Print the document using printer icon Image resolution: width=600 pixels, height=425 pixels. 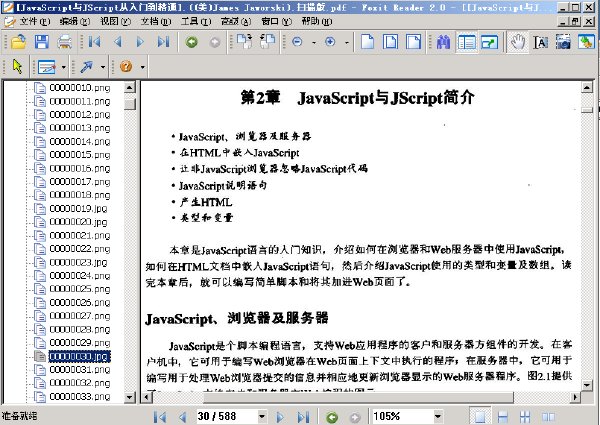point(65,41)
